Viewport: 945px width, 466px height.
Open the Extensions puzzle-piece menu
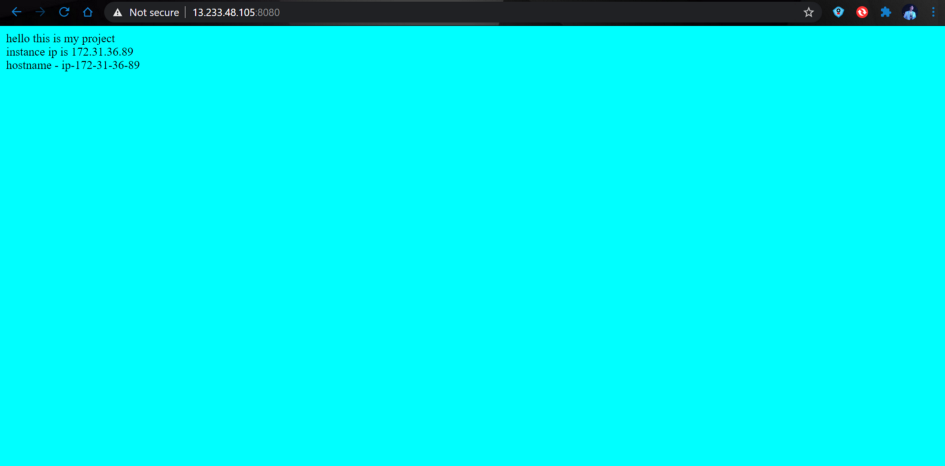click(x=885, y=12)
